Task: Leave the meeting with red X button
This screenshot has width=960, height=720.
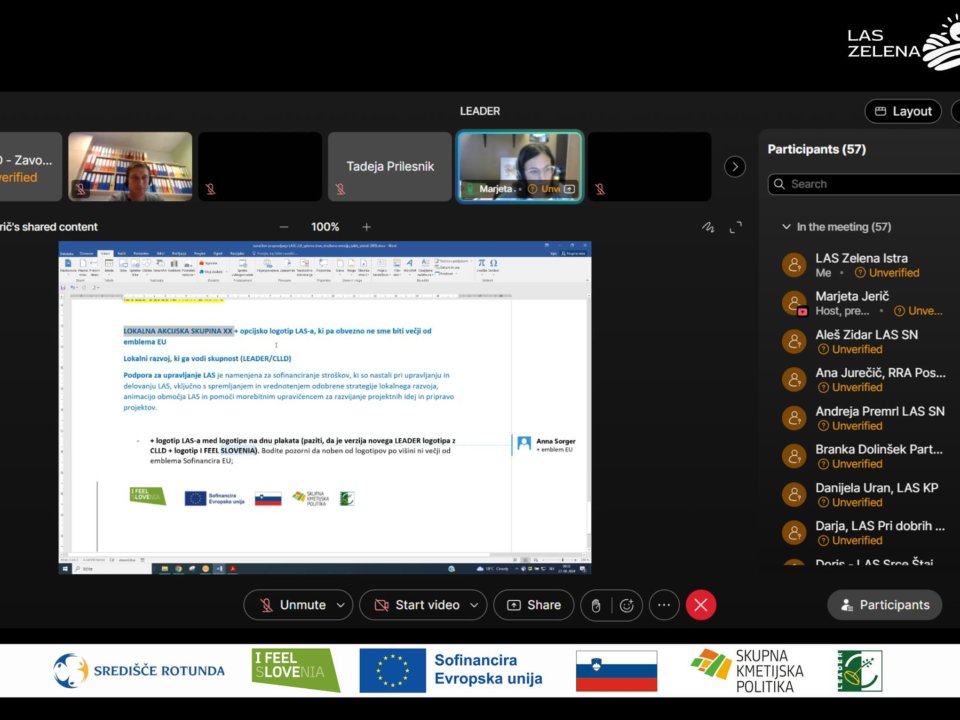Action: point(701,605)
